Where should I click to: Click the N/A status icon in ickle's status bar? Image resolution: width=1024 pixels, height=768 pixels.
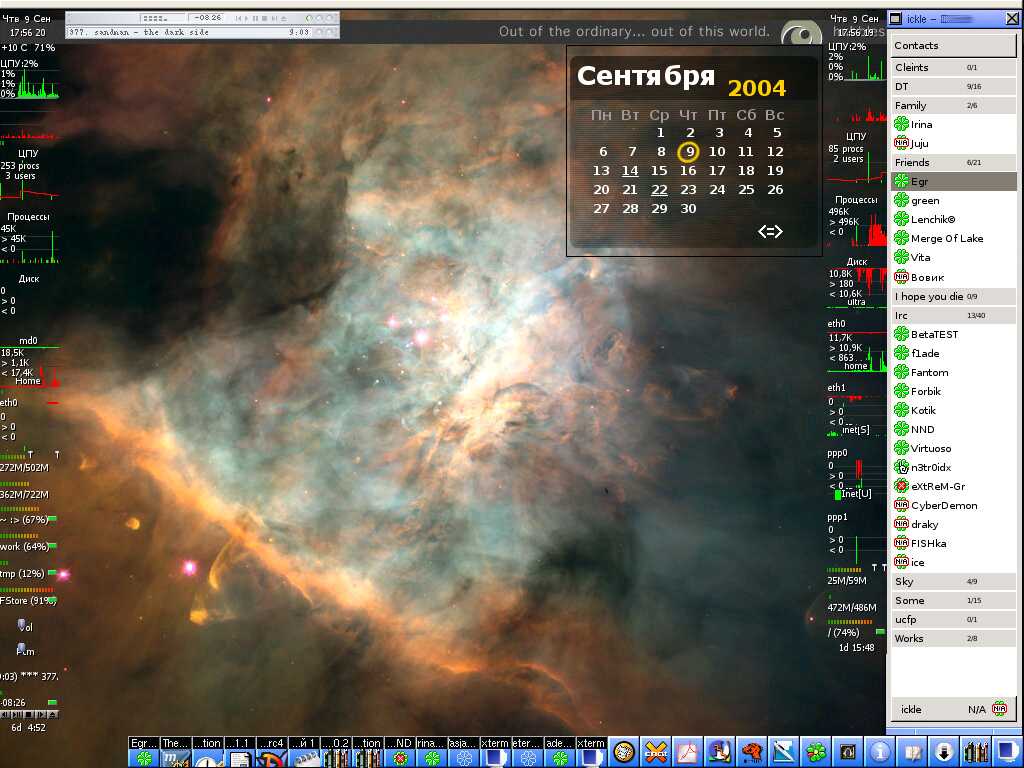tap(998, 709)
